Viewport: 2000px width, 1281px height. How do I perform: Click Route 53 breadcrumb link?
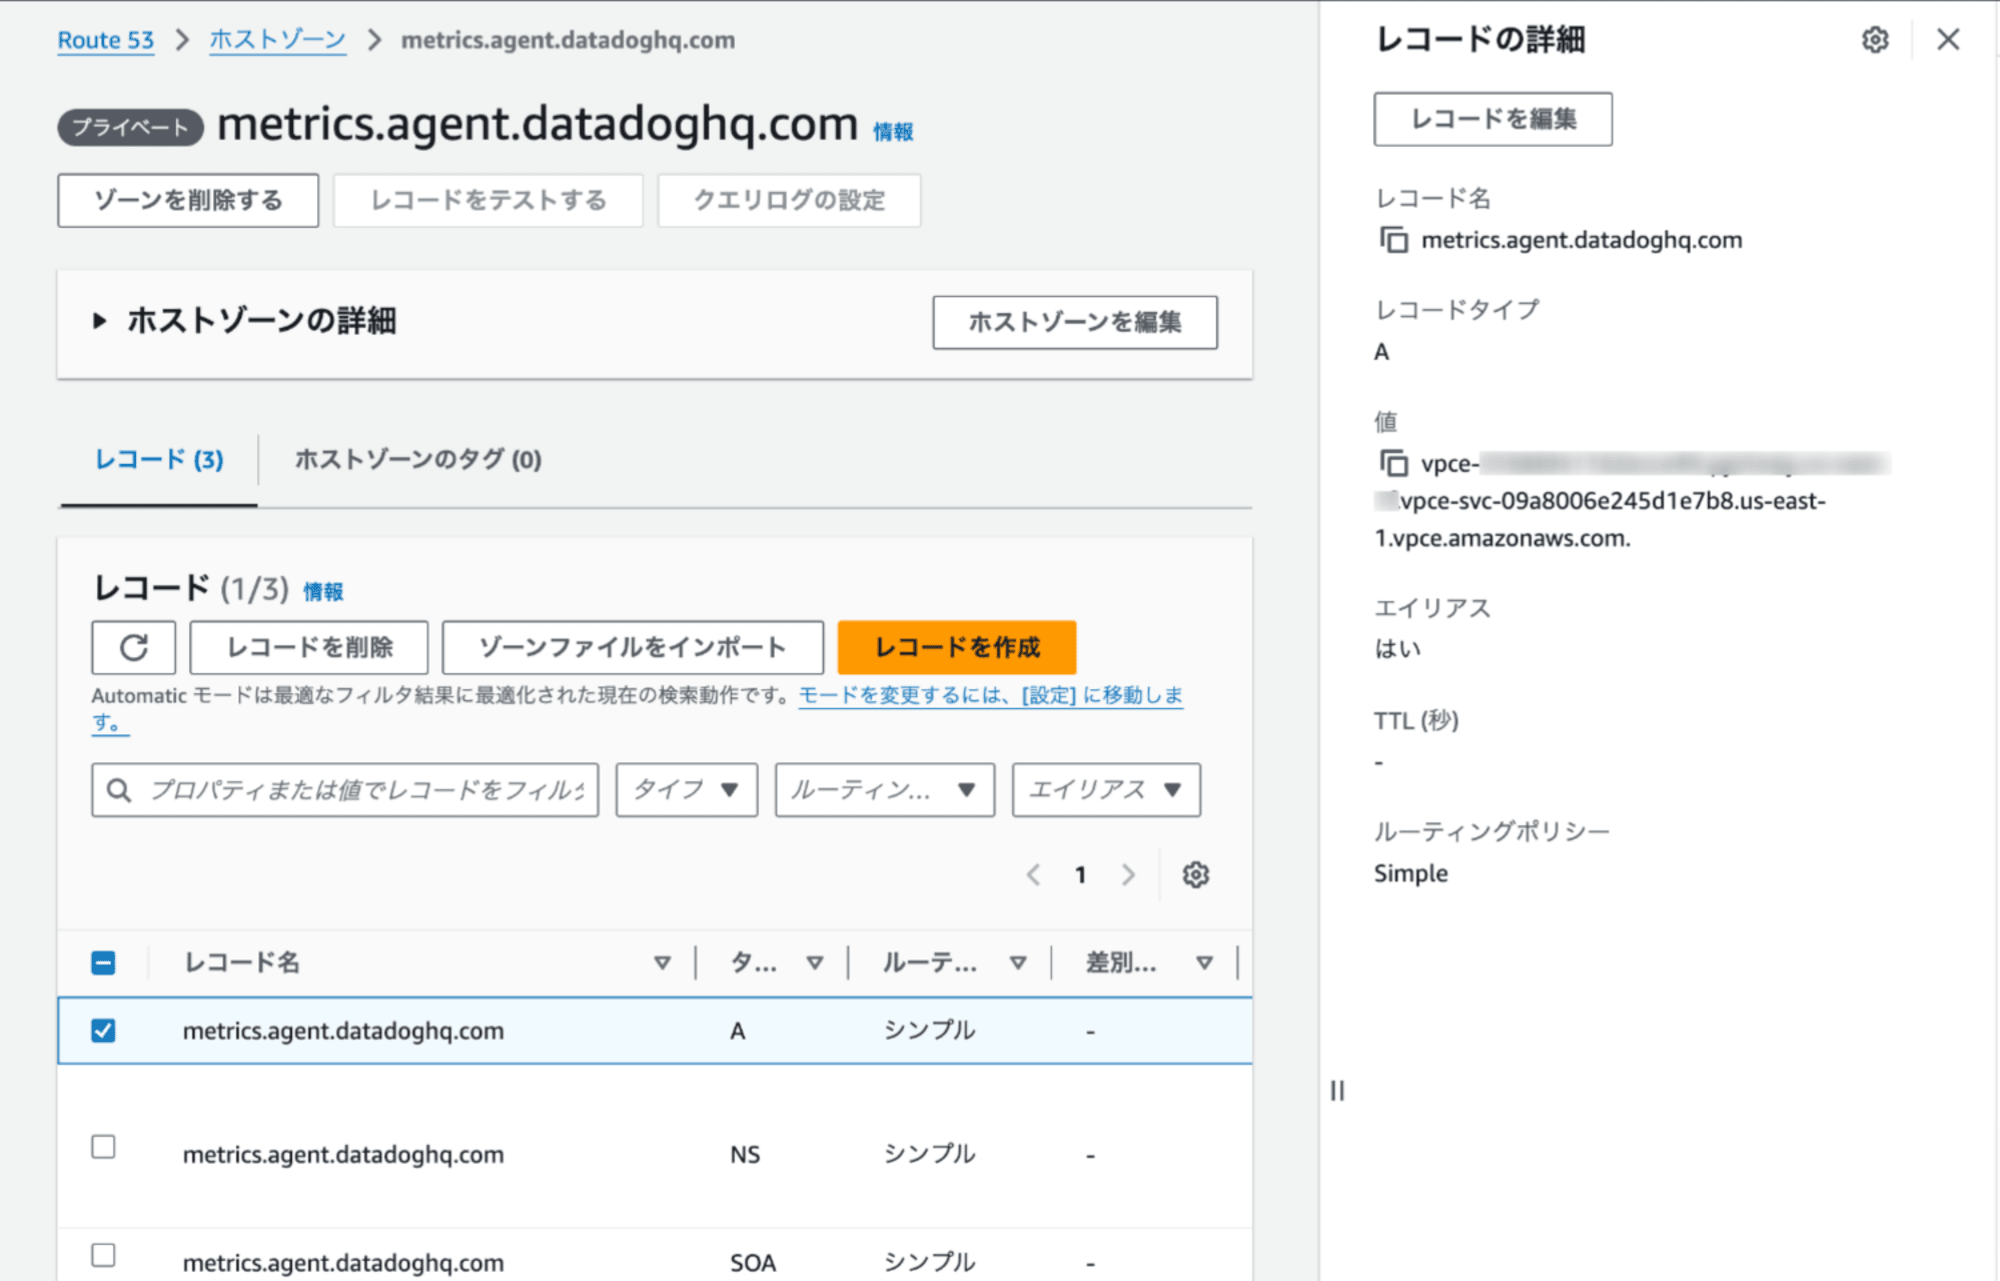click(106, 40)
